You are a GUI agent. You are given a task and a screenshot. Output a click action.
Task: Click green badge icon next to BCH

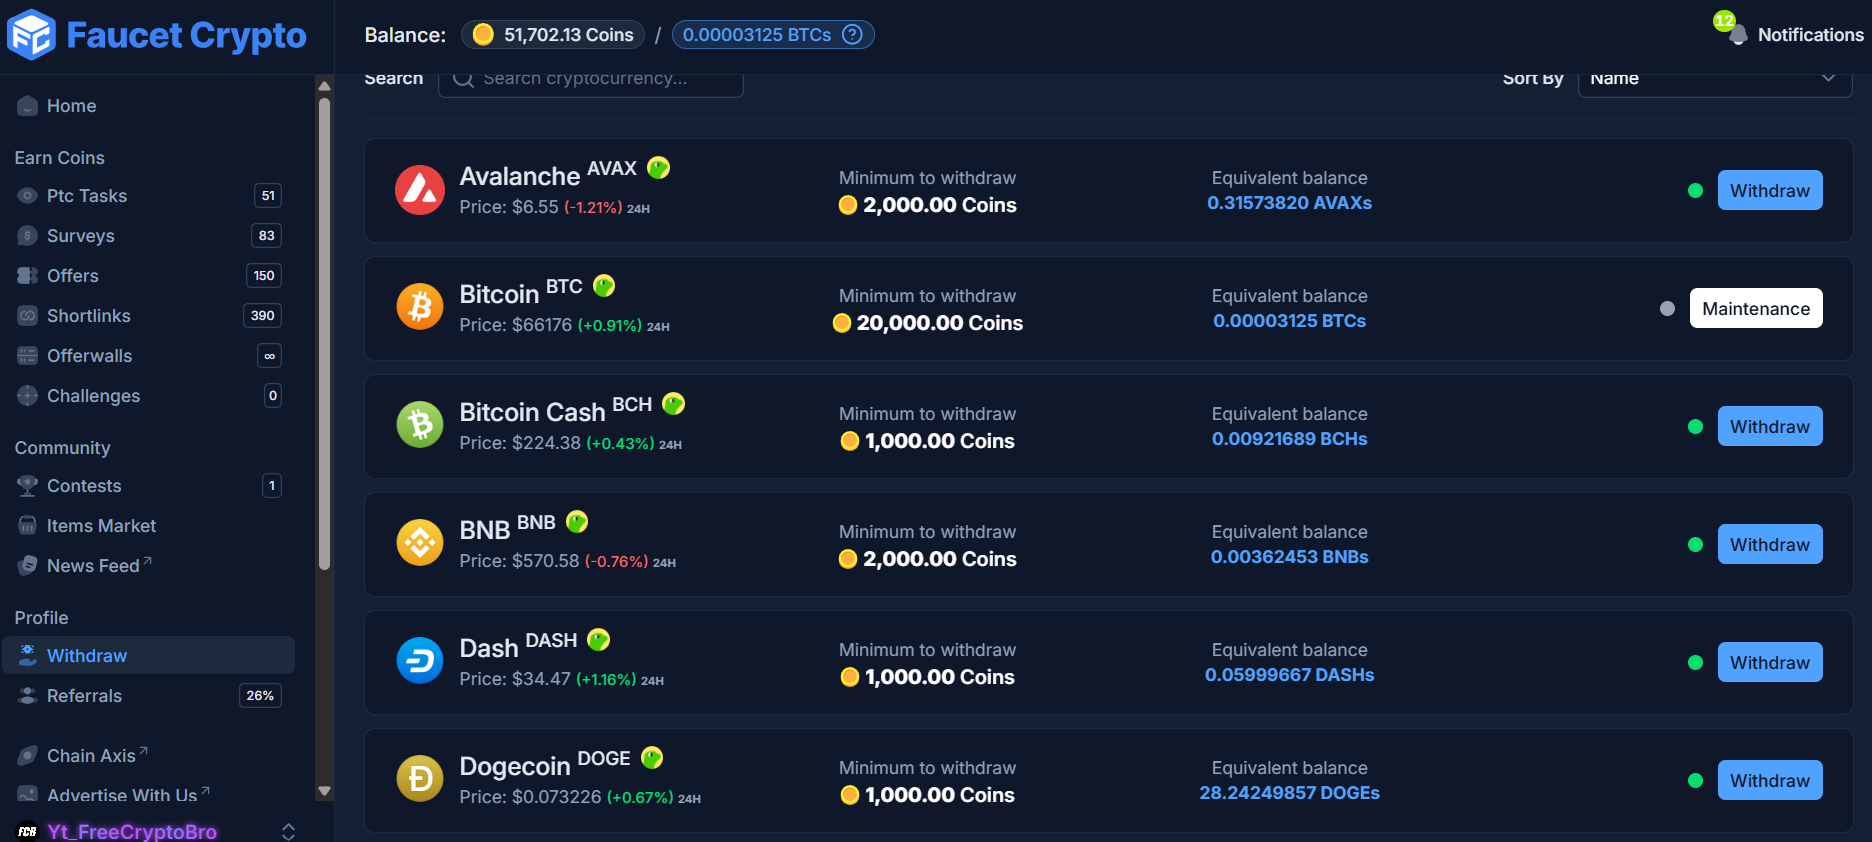click(x=674, y=404)
